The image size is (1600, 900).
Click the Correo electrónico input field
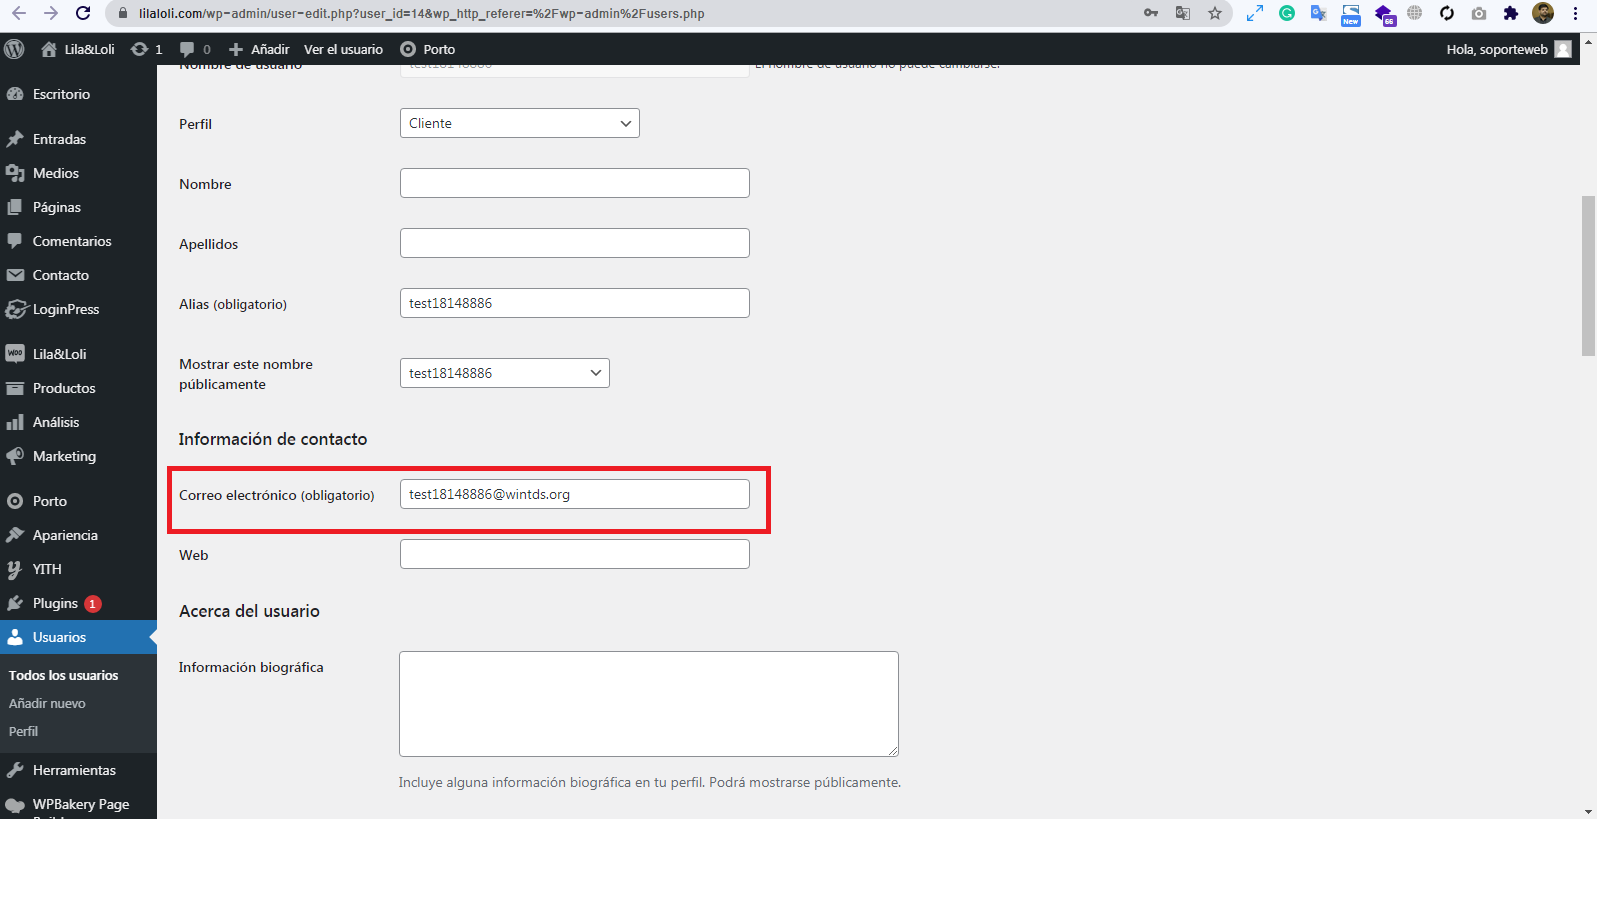click(574, 494)
